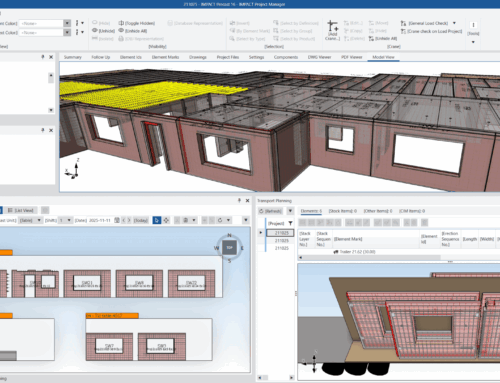Click the scroll up arrow in left panel
The image size is (500, 383).
click(51, 76)
